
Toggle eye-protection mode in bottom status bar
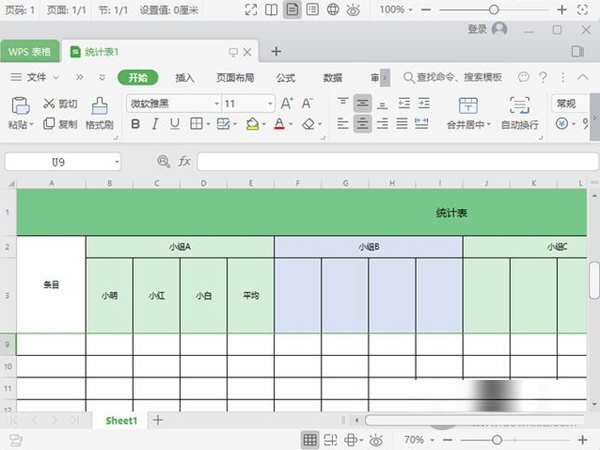pyautogui.click(x=375, y=440)
